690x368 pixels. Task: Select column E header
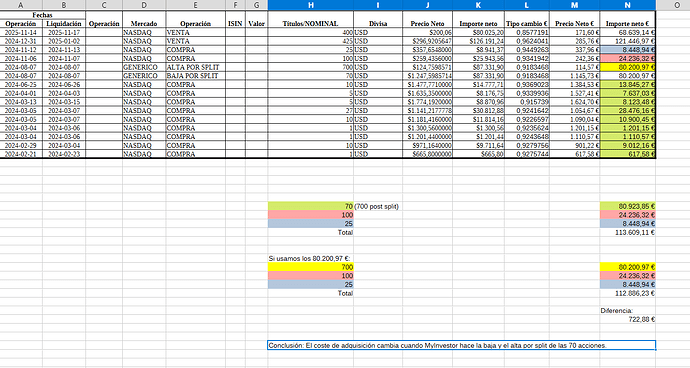196,5
